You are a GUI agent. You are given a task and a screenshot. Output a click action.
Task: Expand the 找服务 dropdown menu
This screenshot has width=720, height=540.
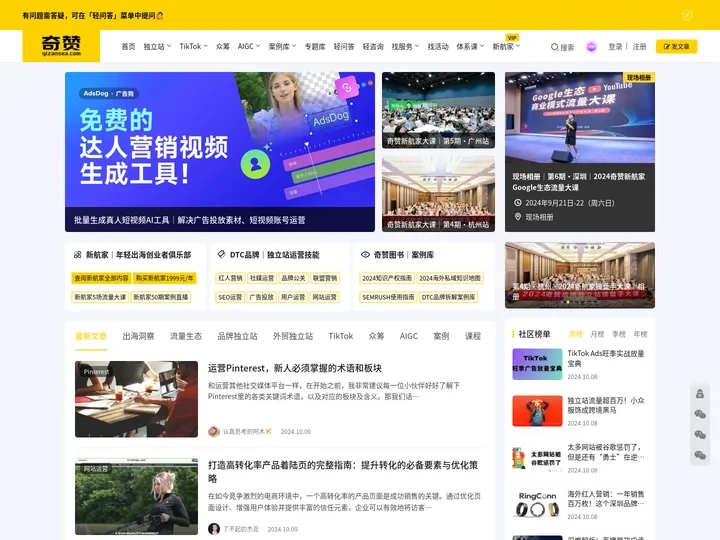pyautogui.click(x=405, y=46)
